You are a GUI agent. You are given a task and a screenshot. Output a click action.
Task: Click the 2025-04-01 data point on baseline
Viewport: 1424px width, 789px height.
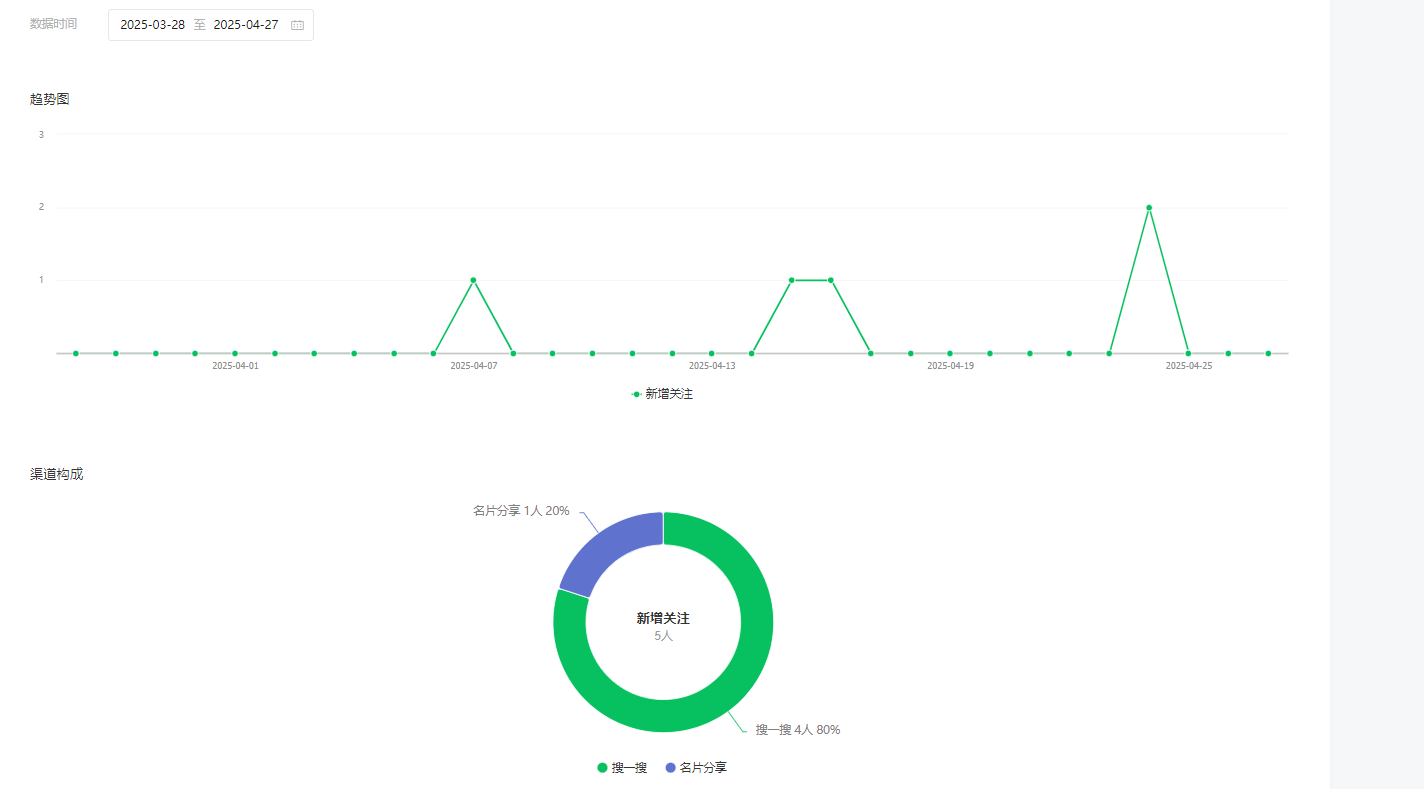pyautogui.click(x=235, y=353)
